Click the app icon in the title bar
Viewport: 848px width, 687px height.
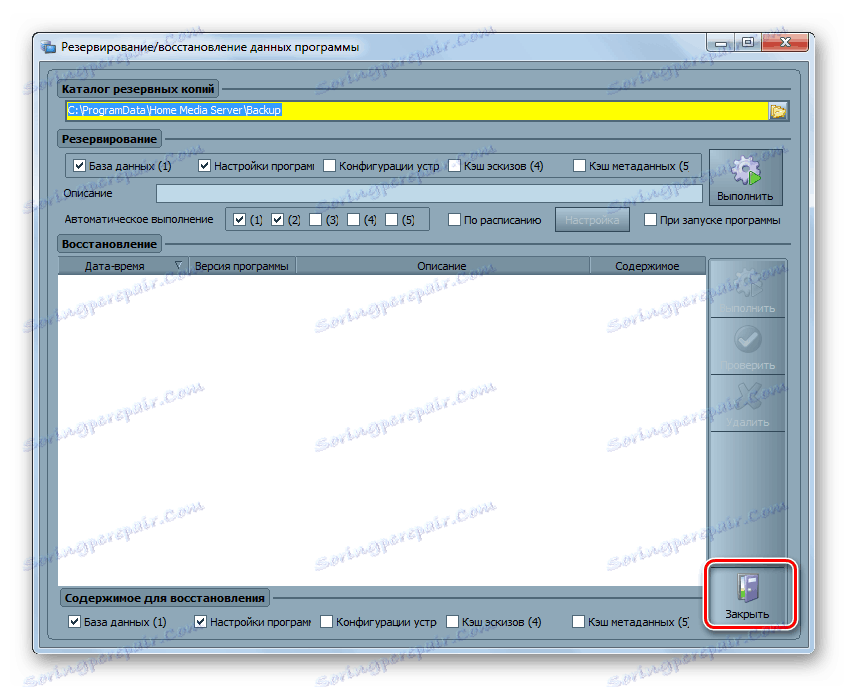(x=48, y=47)
